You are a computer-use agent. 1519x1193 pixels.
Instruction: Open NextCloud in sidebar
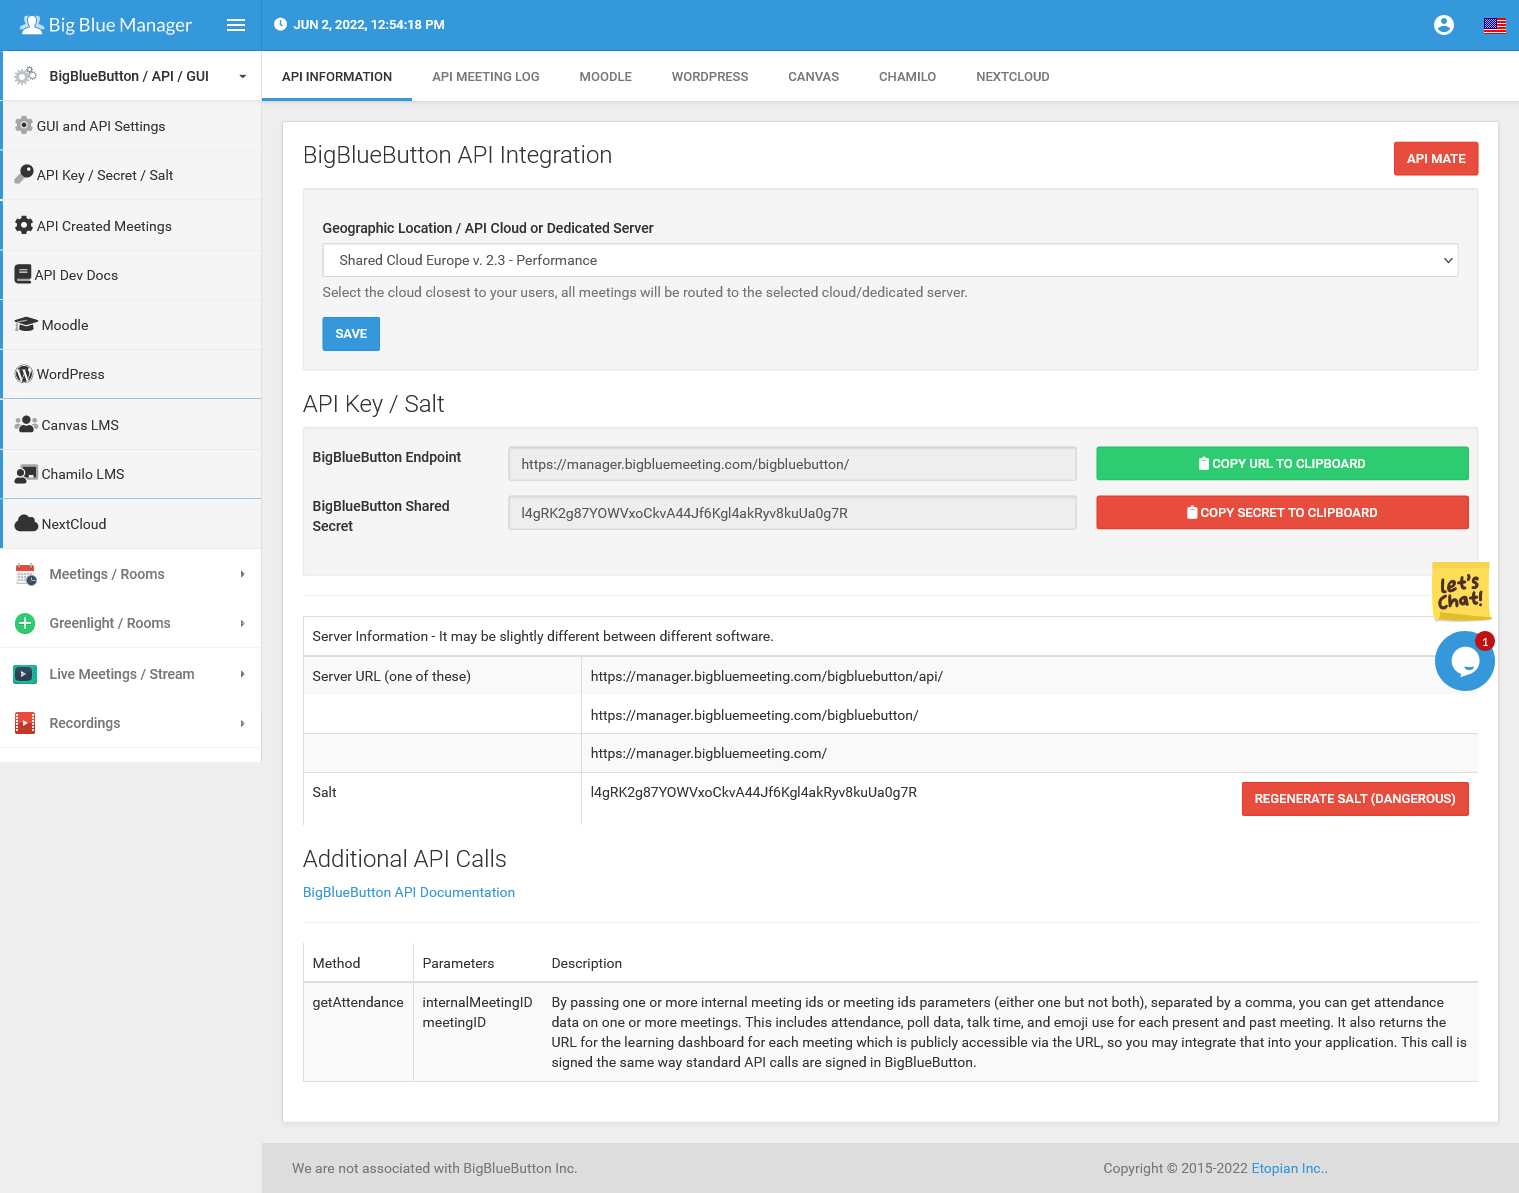[131, 524]
